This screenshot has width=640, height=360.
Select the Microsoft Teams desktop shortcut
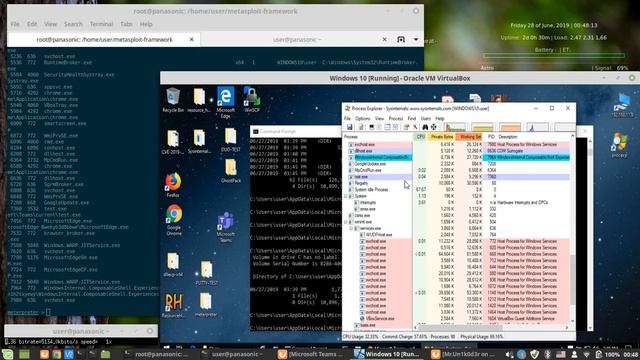[x=226, y=227]
